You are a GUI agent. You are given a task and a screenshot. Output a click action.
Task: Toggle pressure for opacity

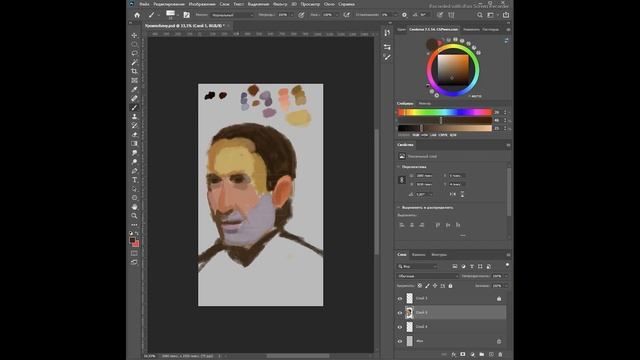click(x=301, y=15)
